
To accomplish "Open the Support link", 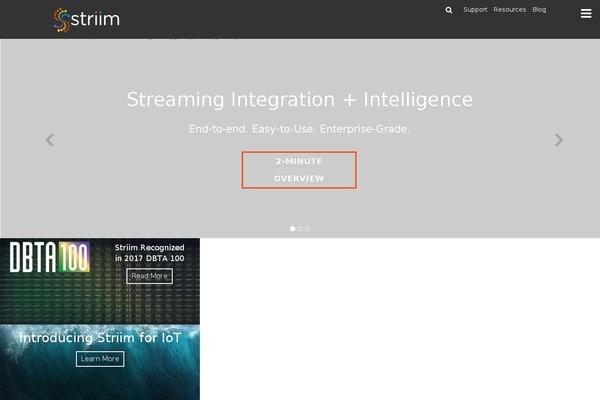I will tap(475, 10).
